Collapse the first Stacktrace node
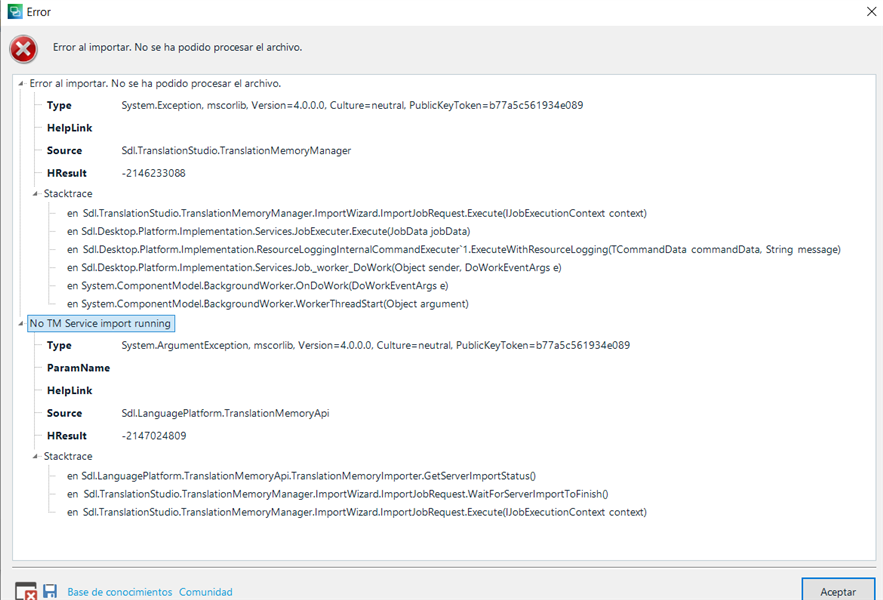883x600 pixels. coord(35,193)
